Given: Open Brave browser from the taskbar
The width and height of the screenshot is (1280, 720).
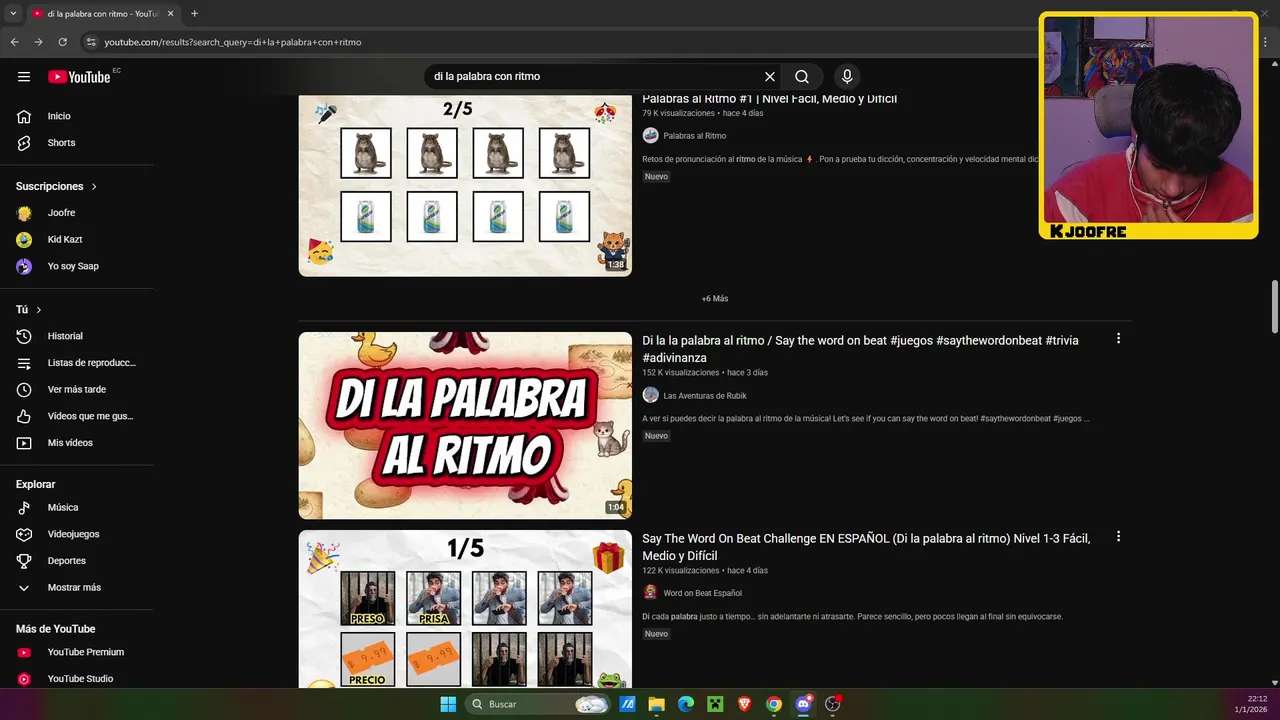Looking at the screenshot, I should tap(744, 704).
